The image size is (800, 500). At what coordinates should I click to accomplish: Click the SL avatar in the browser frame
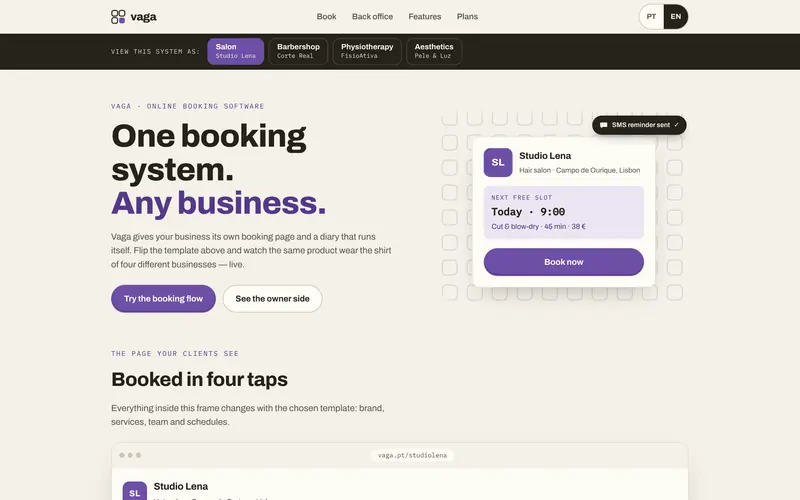[x=135, y=491]
